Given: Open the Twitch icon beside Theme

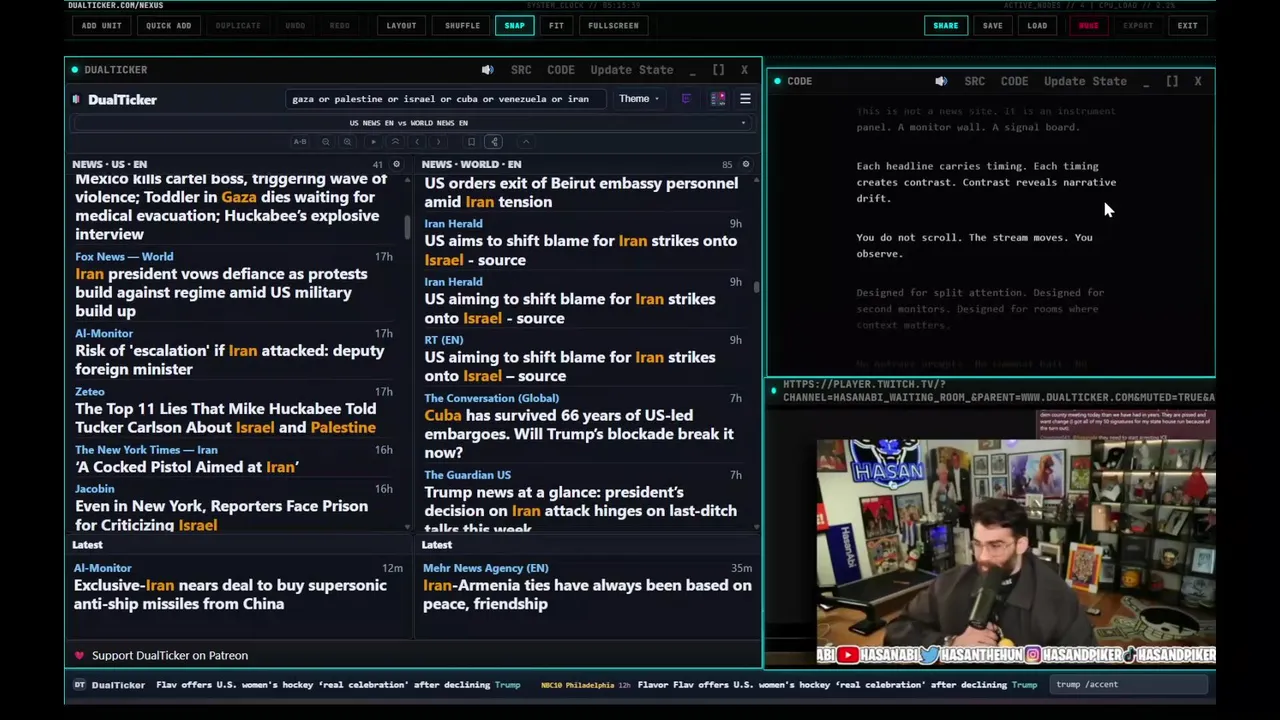Looking at the screenshot, I should coord(686,99).
